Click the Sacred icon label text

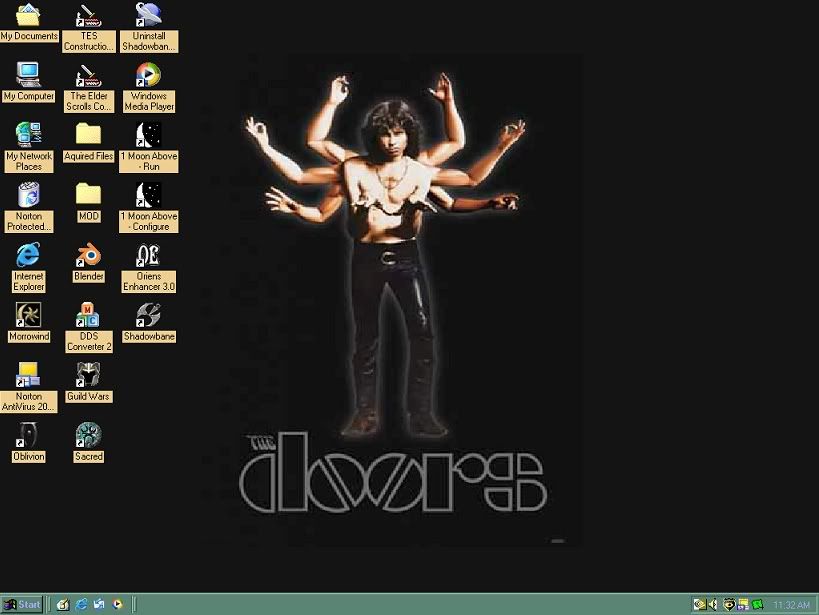click(88, 456)
